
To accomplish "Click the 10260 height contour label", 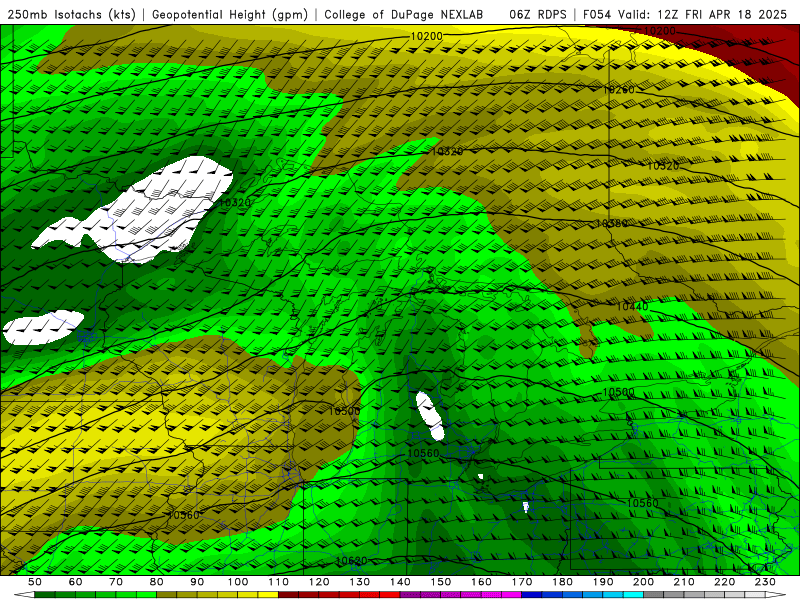I will point(619,90).
